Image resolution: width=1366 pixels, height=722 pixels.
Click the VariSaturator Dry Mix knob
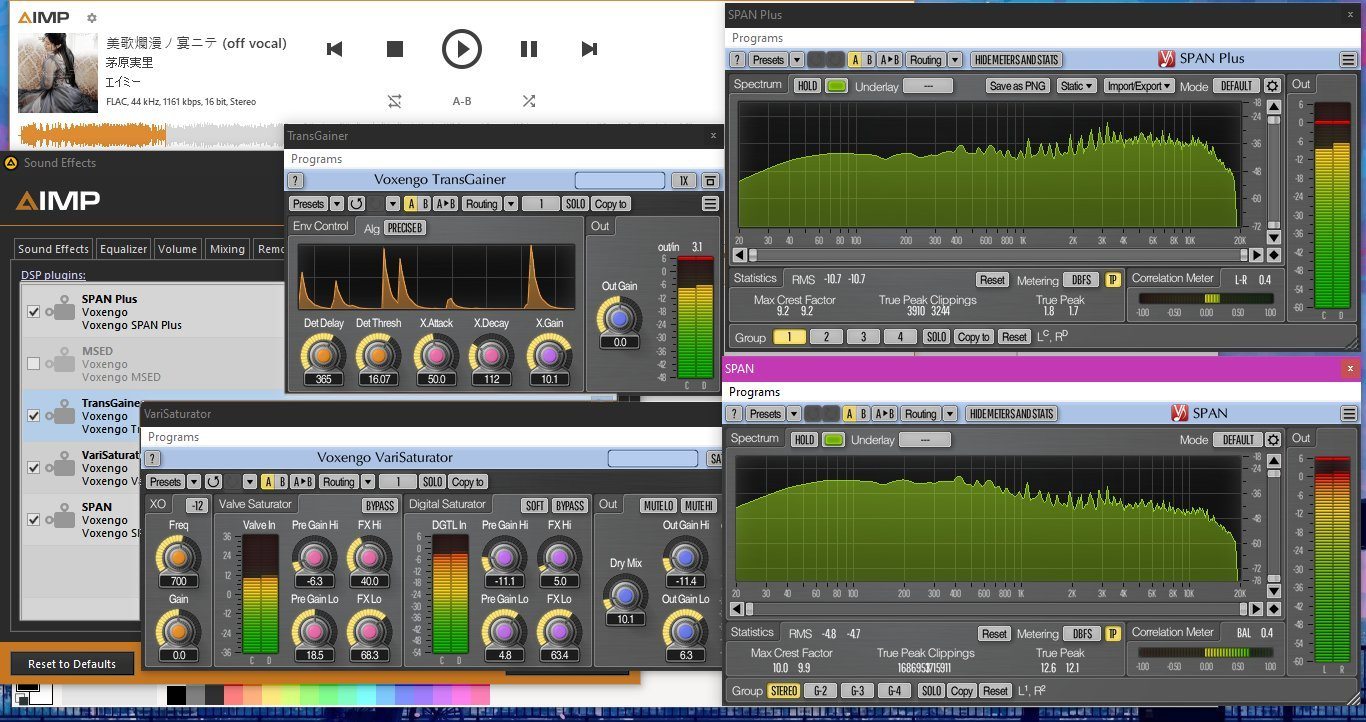[624, 594]
